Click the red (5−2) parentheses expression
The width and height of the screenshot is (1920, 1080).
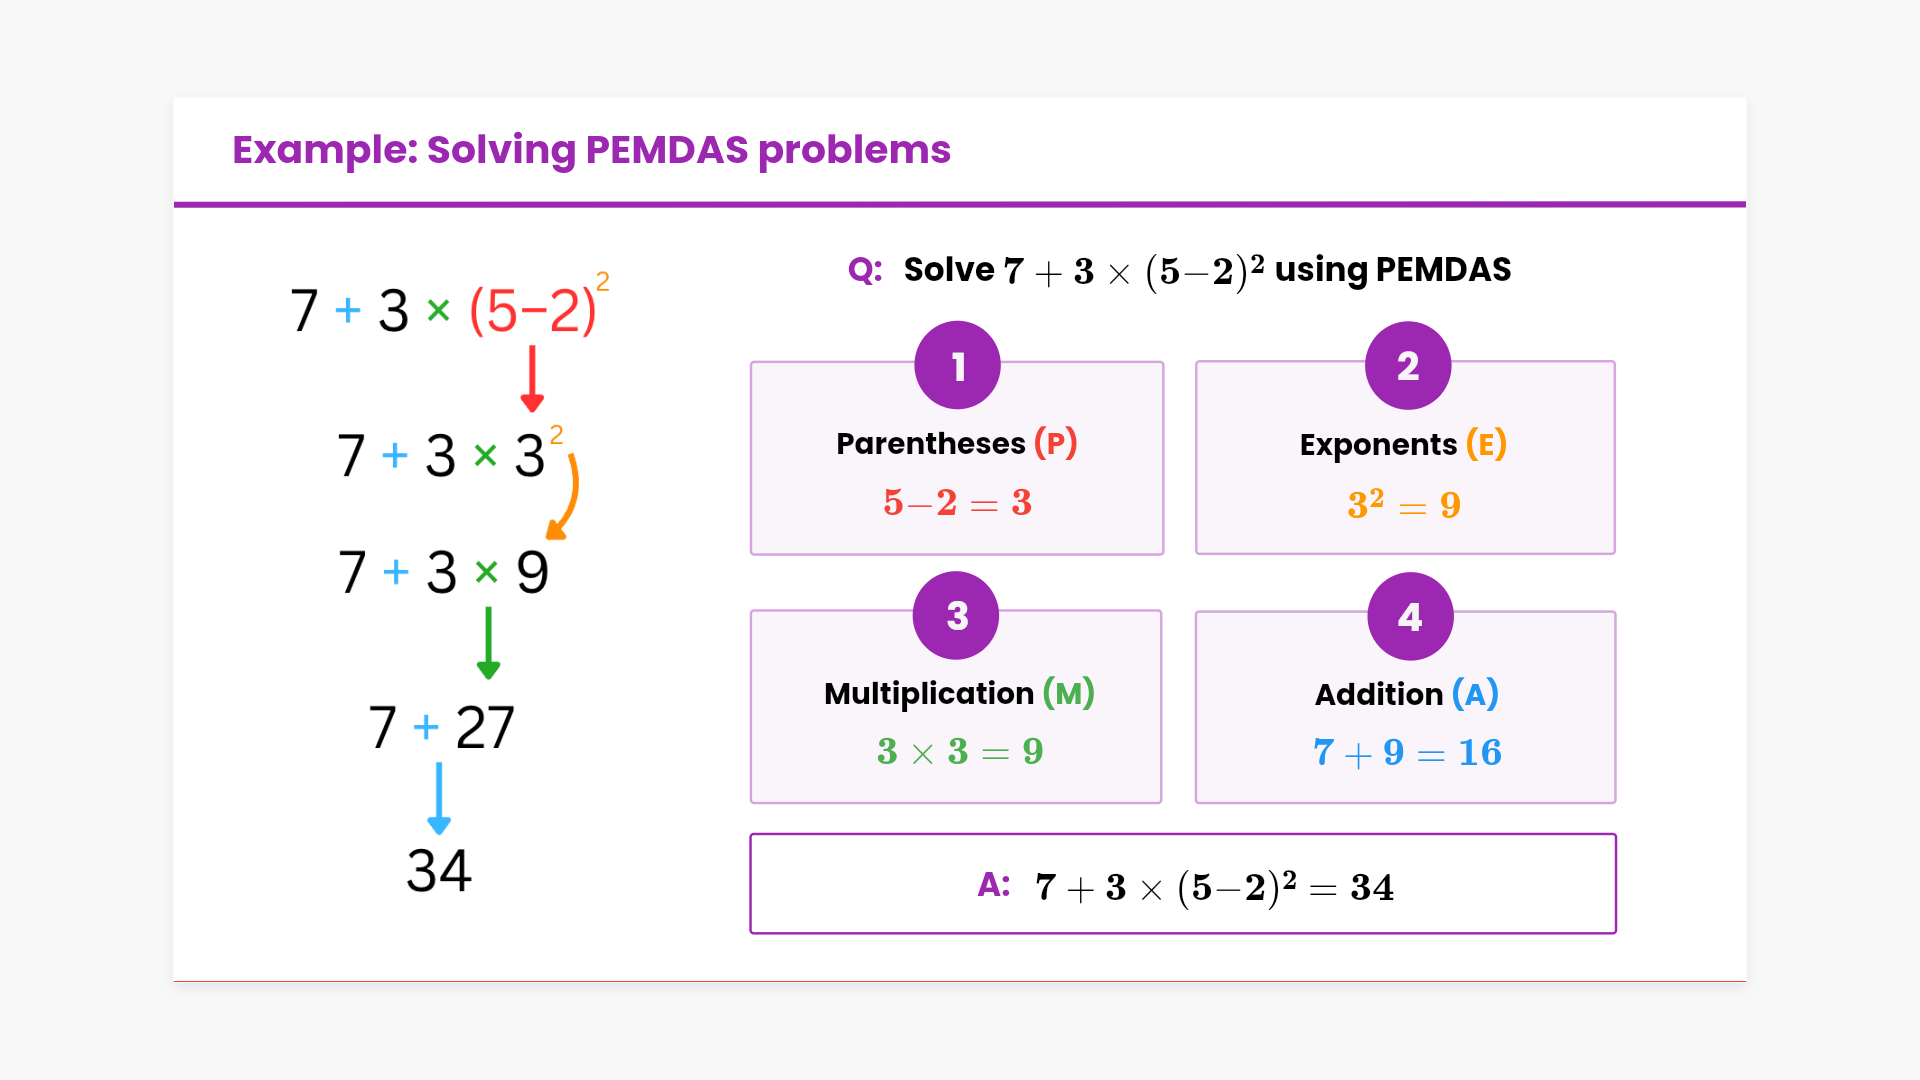pyautogui.click(x=533, y=310)
